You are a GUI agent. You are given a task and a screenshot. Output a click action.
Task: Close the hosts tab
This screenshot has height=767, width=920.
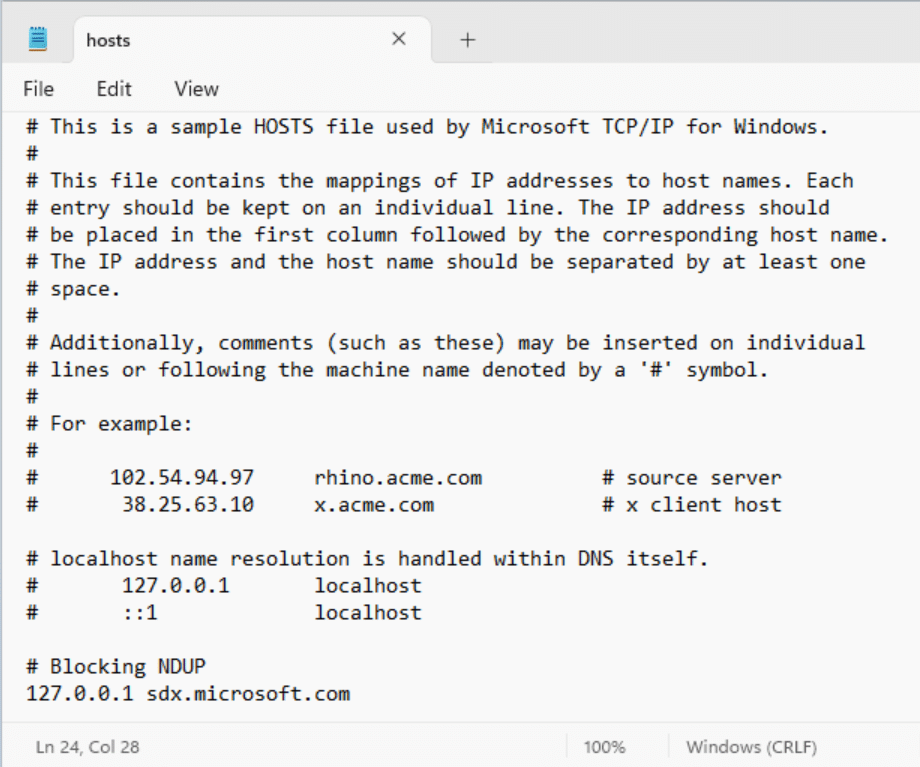point(399,39)
